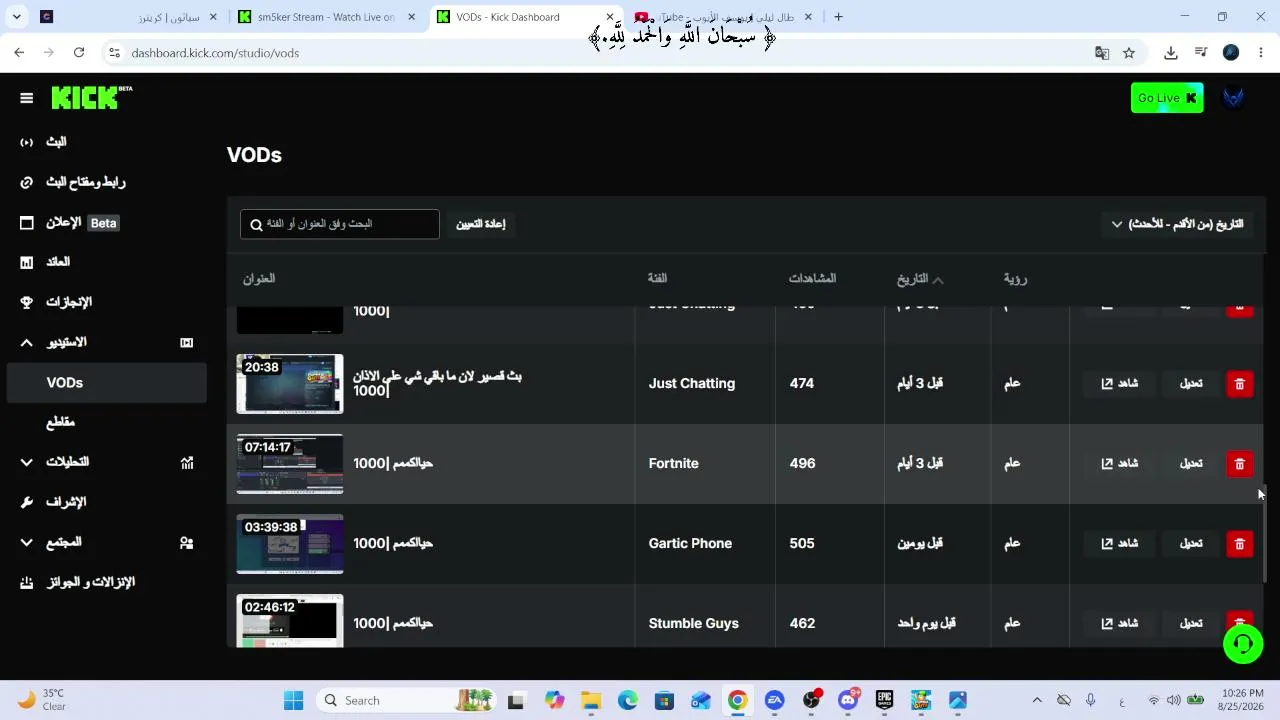Collapse the الاستديو section in the sidebar
Image resolution: width=1280 pixels, height=720 pixels.
27,342
